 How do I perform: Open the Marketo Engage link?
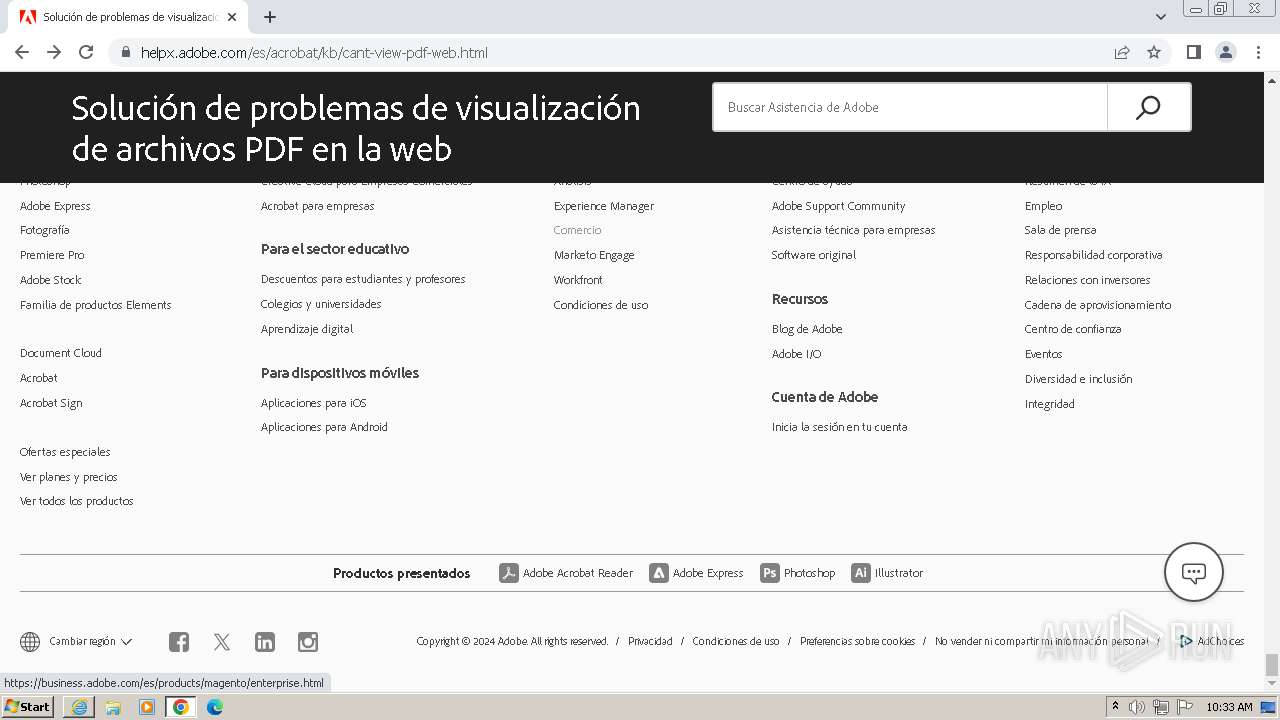click(x=594, y=255)
